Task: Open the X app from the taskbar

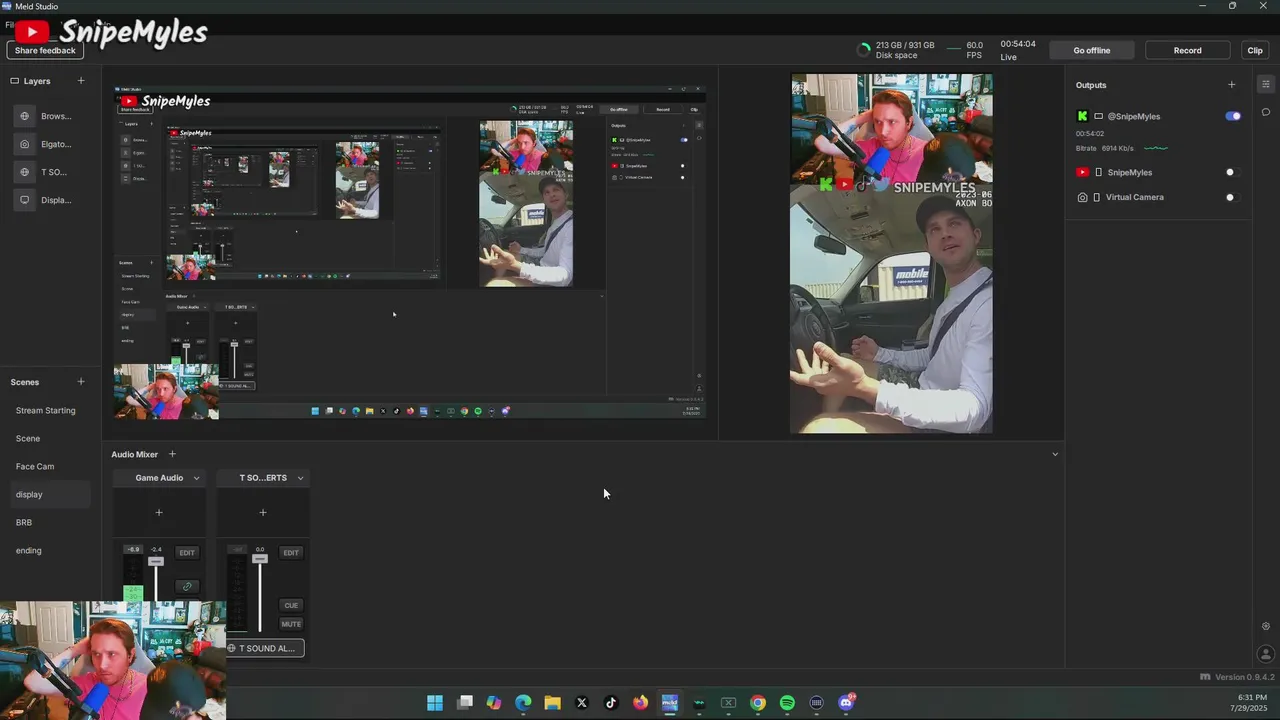Action: coord(582,703)
